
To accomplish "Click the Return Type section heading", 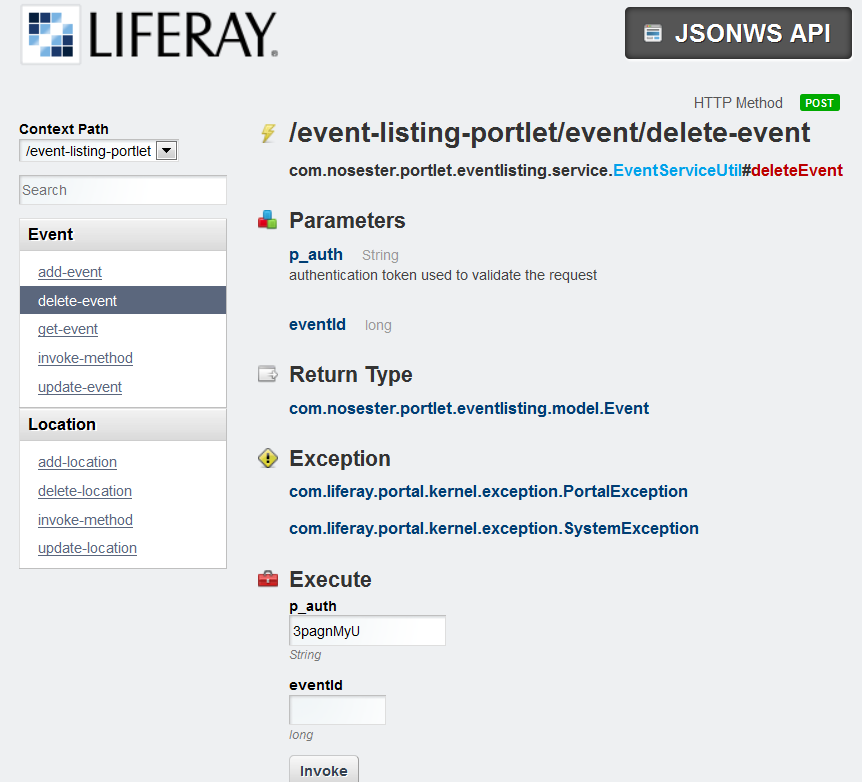I will 351,375.
